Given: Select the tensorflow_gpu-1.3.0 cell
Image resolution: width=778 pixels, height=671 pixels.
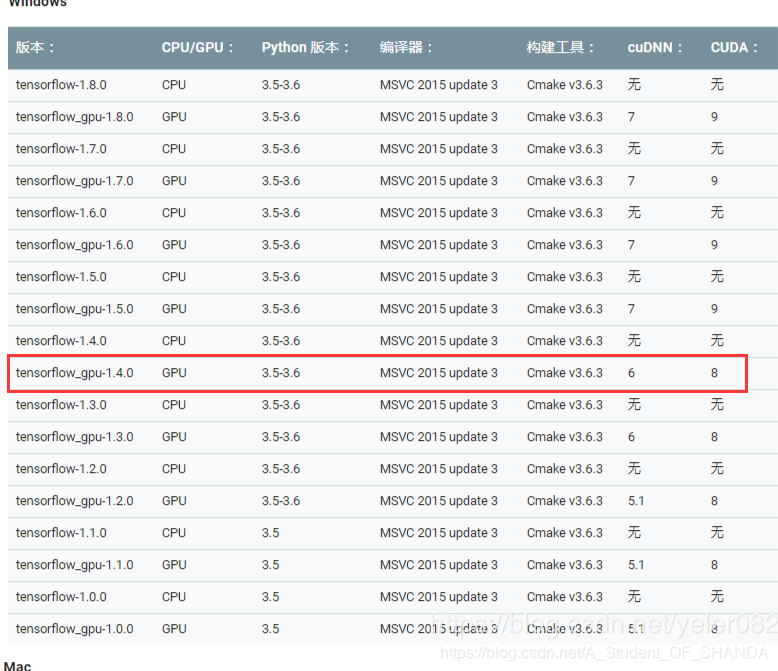Looking at the screenshot, I should coord(74,437).
